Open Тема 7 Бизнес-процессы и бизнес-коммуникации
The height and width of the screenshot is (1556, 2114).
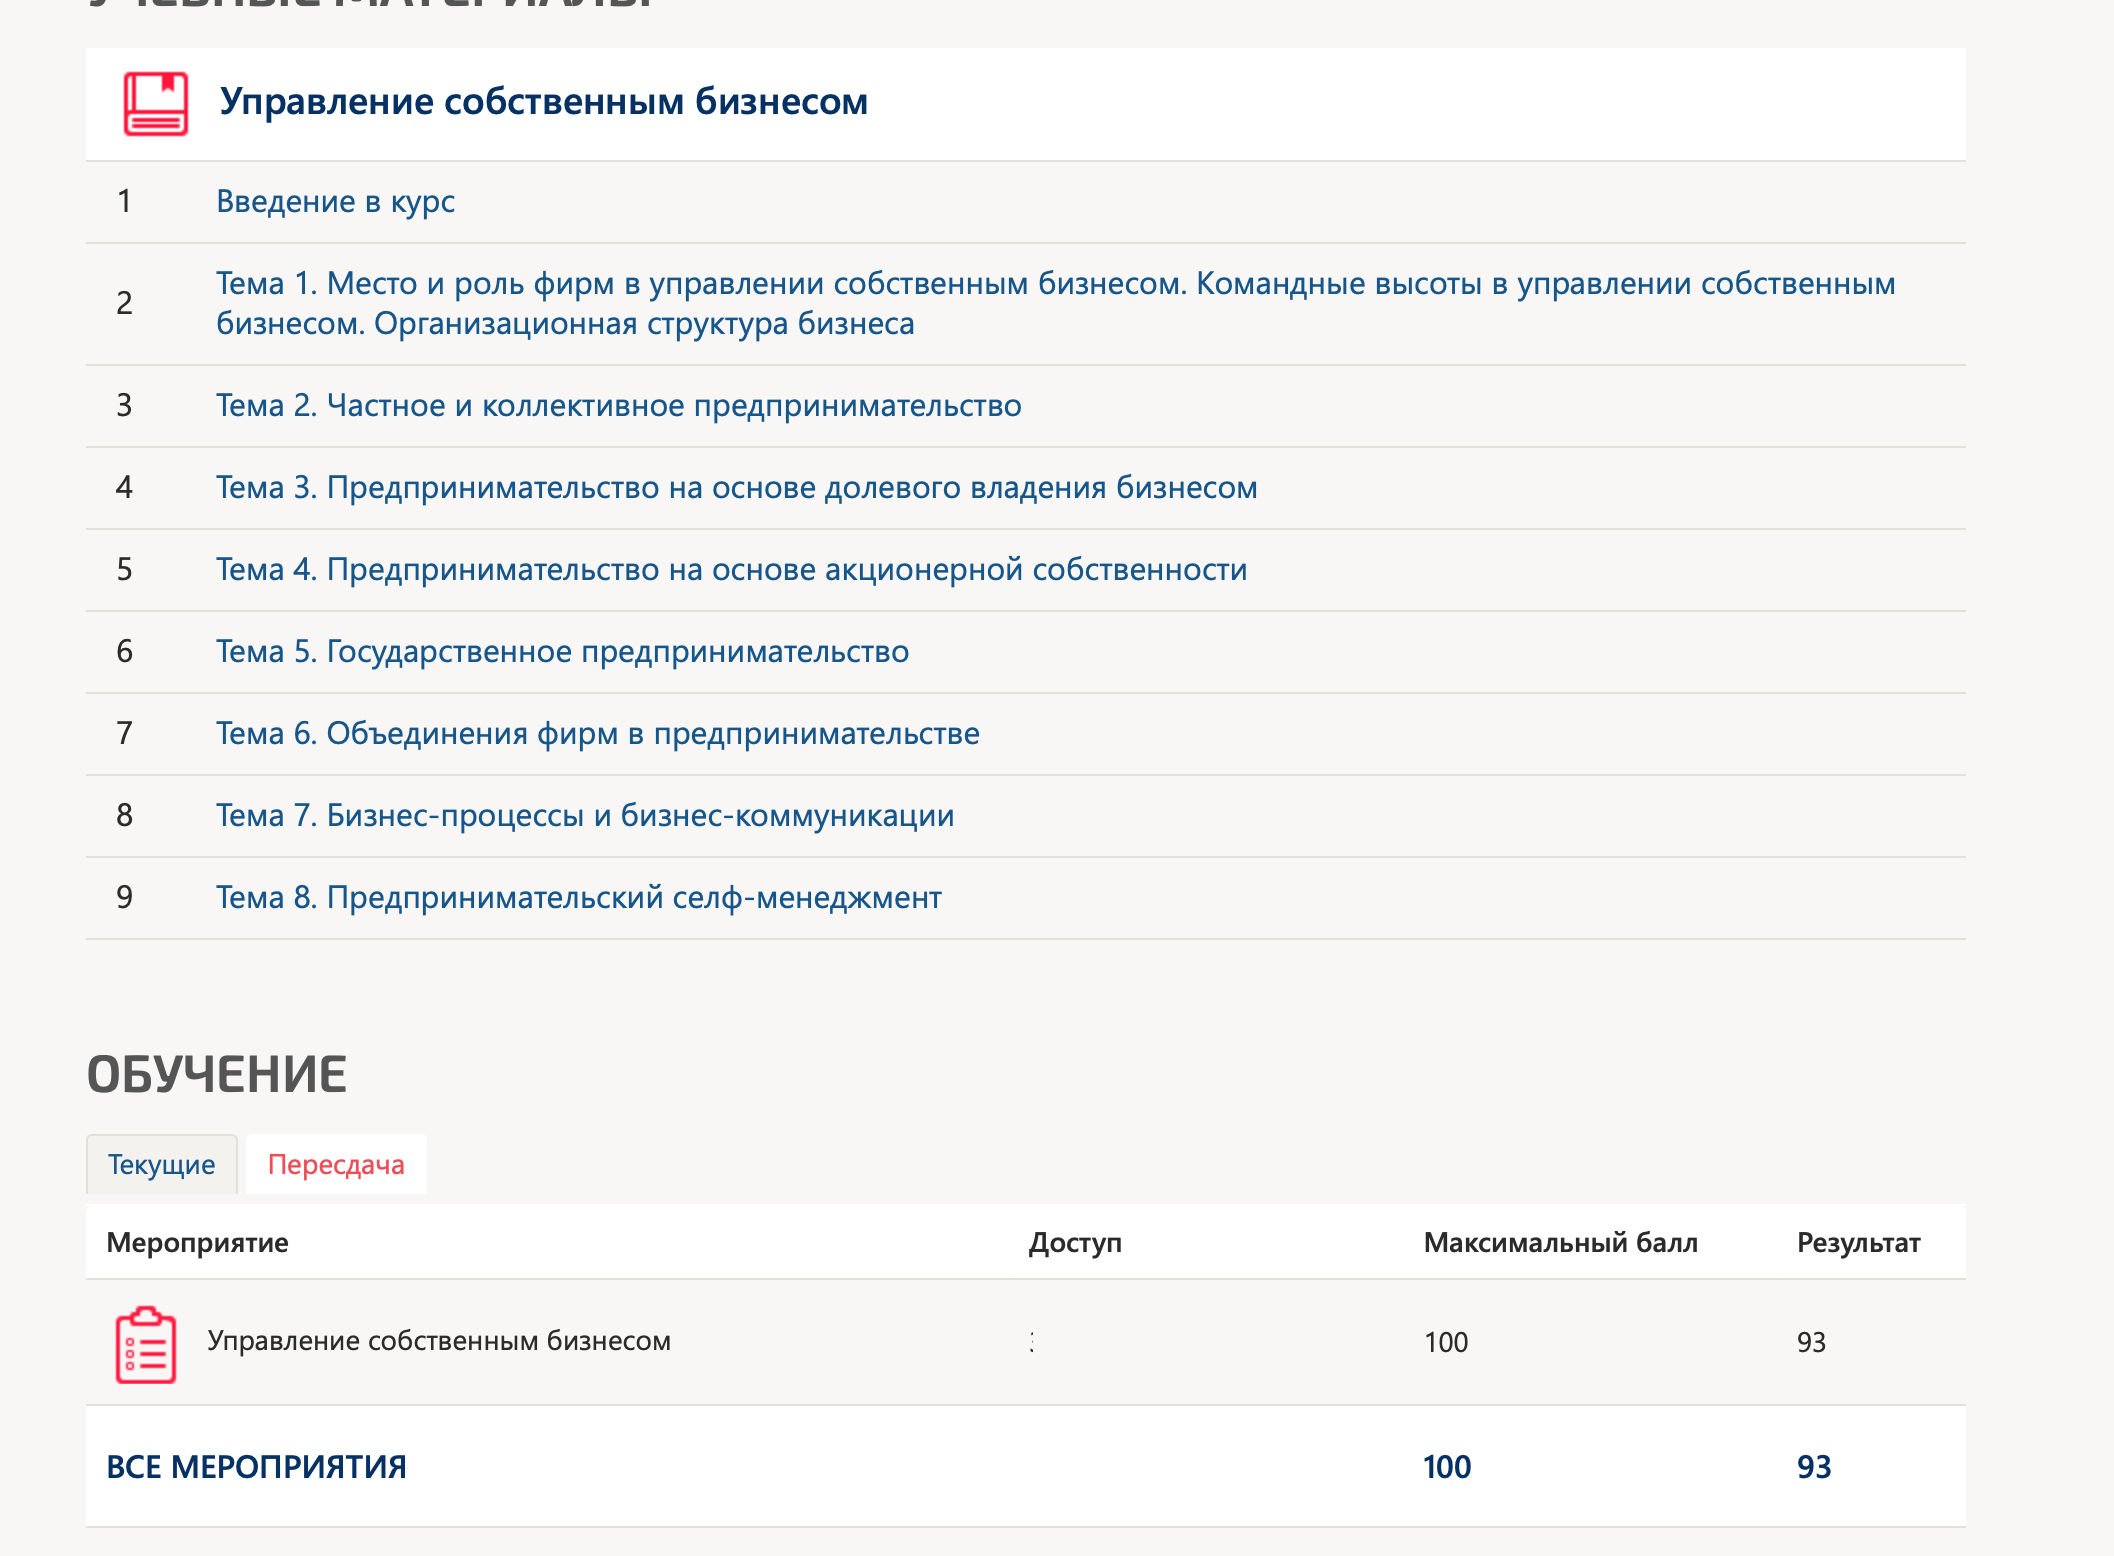point(585,815)
